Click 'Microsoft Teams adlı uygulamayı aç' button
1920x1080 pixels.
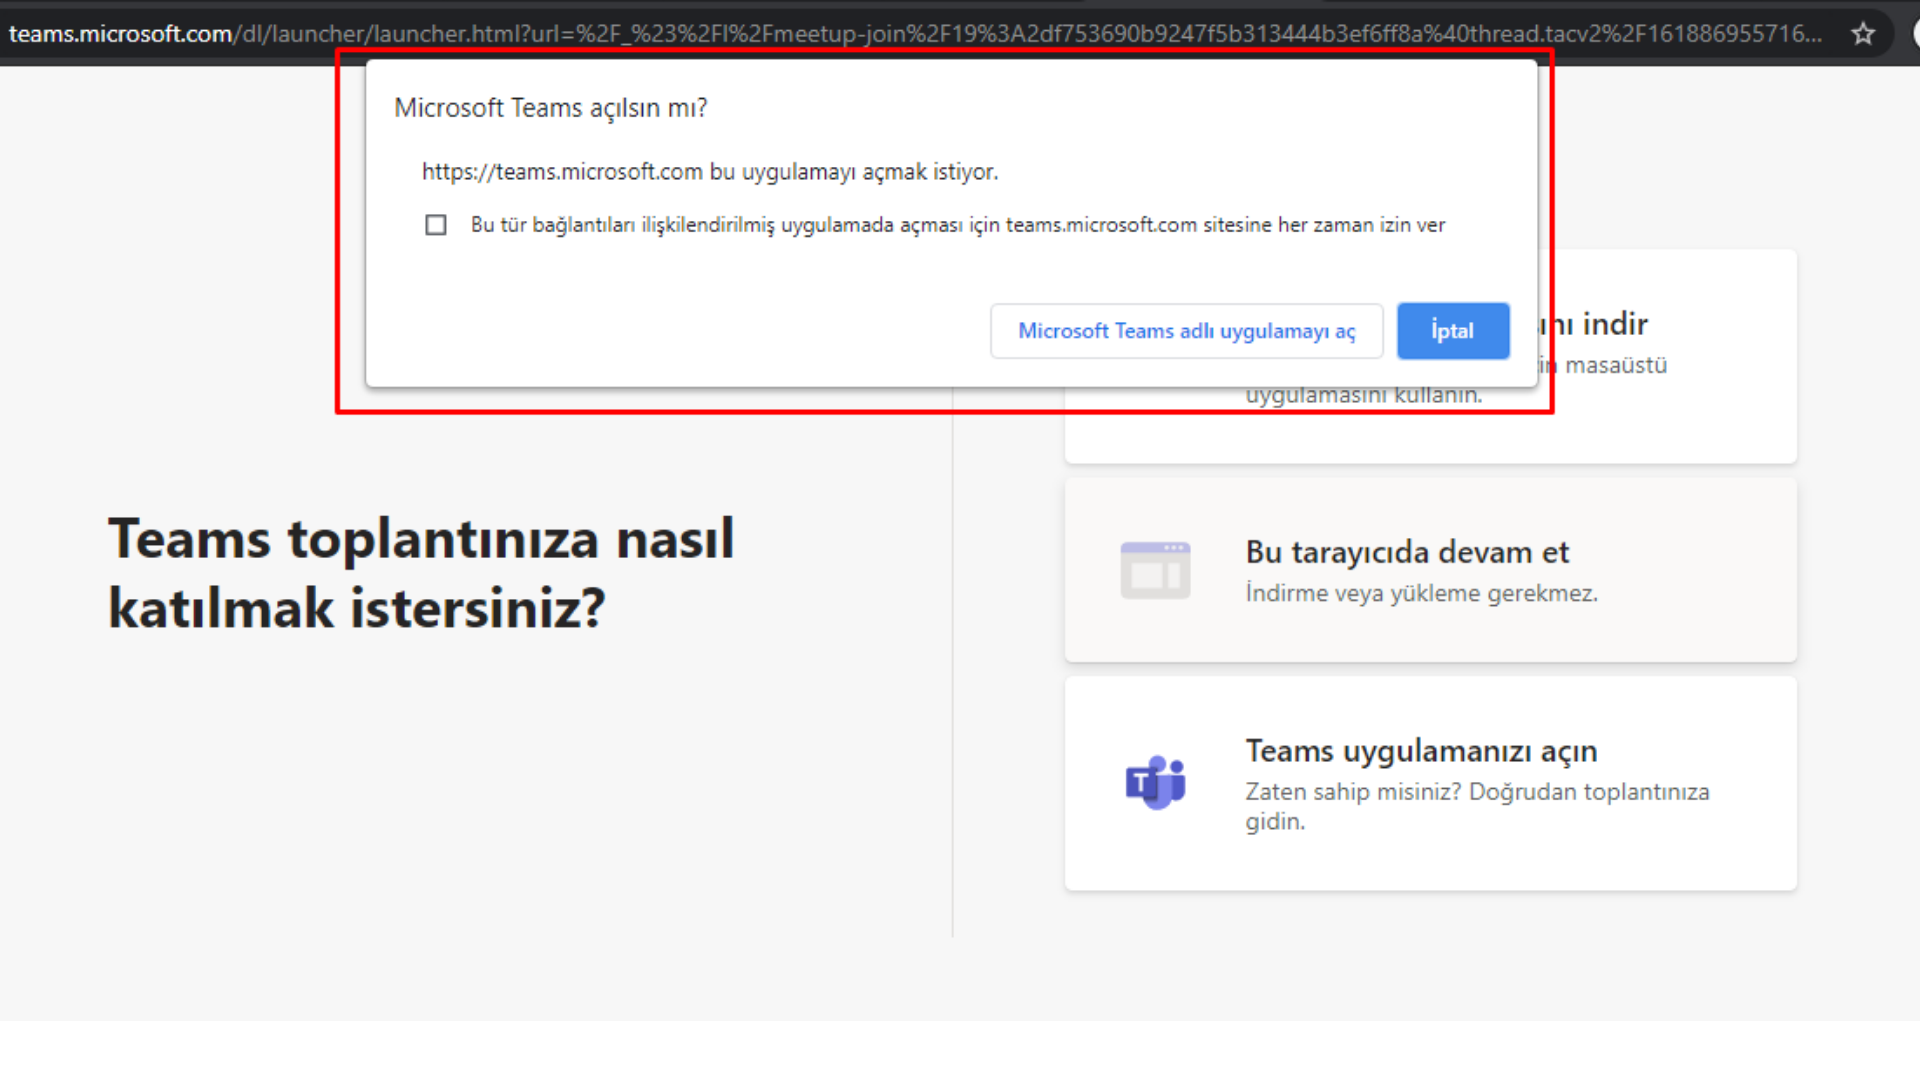click(x=1186, y=331)
